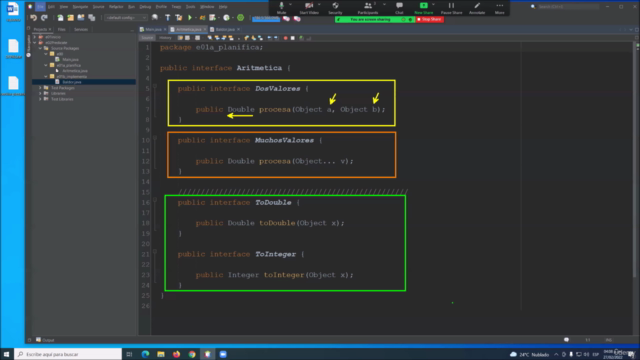Screen dimensions: 640x360
Task: Click the New File toolbar icon
Action: pyautogui.click(x=60, y=18)
